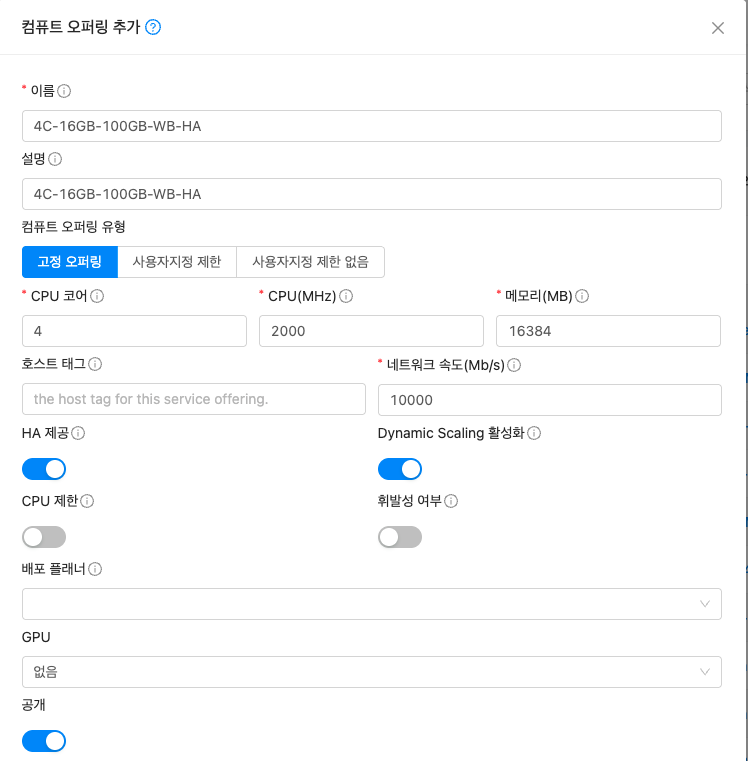748x761 pixels.
Task: Click the info icon next to 이름
Action: point(64,91)
